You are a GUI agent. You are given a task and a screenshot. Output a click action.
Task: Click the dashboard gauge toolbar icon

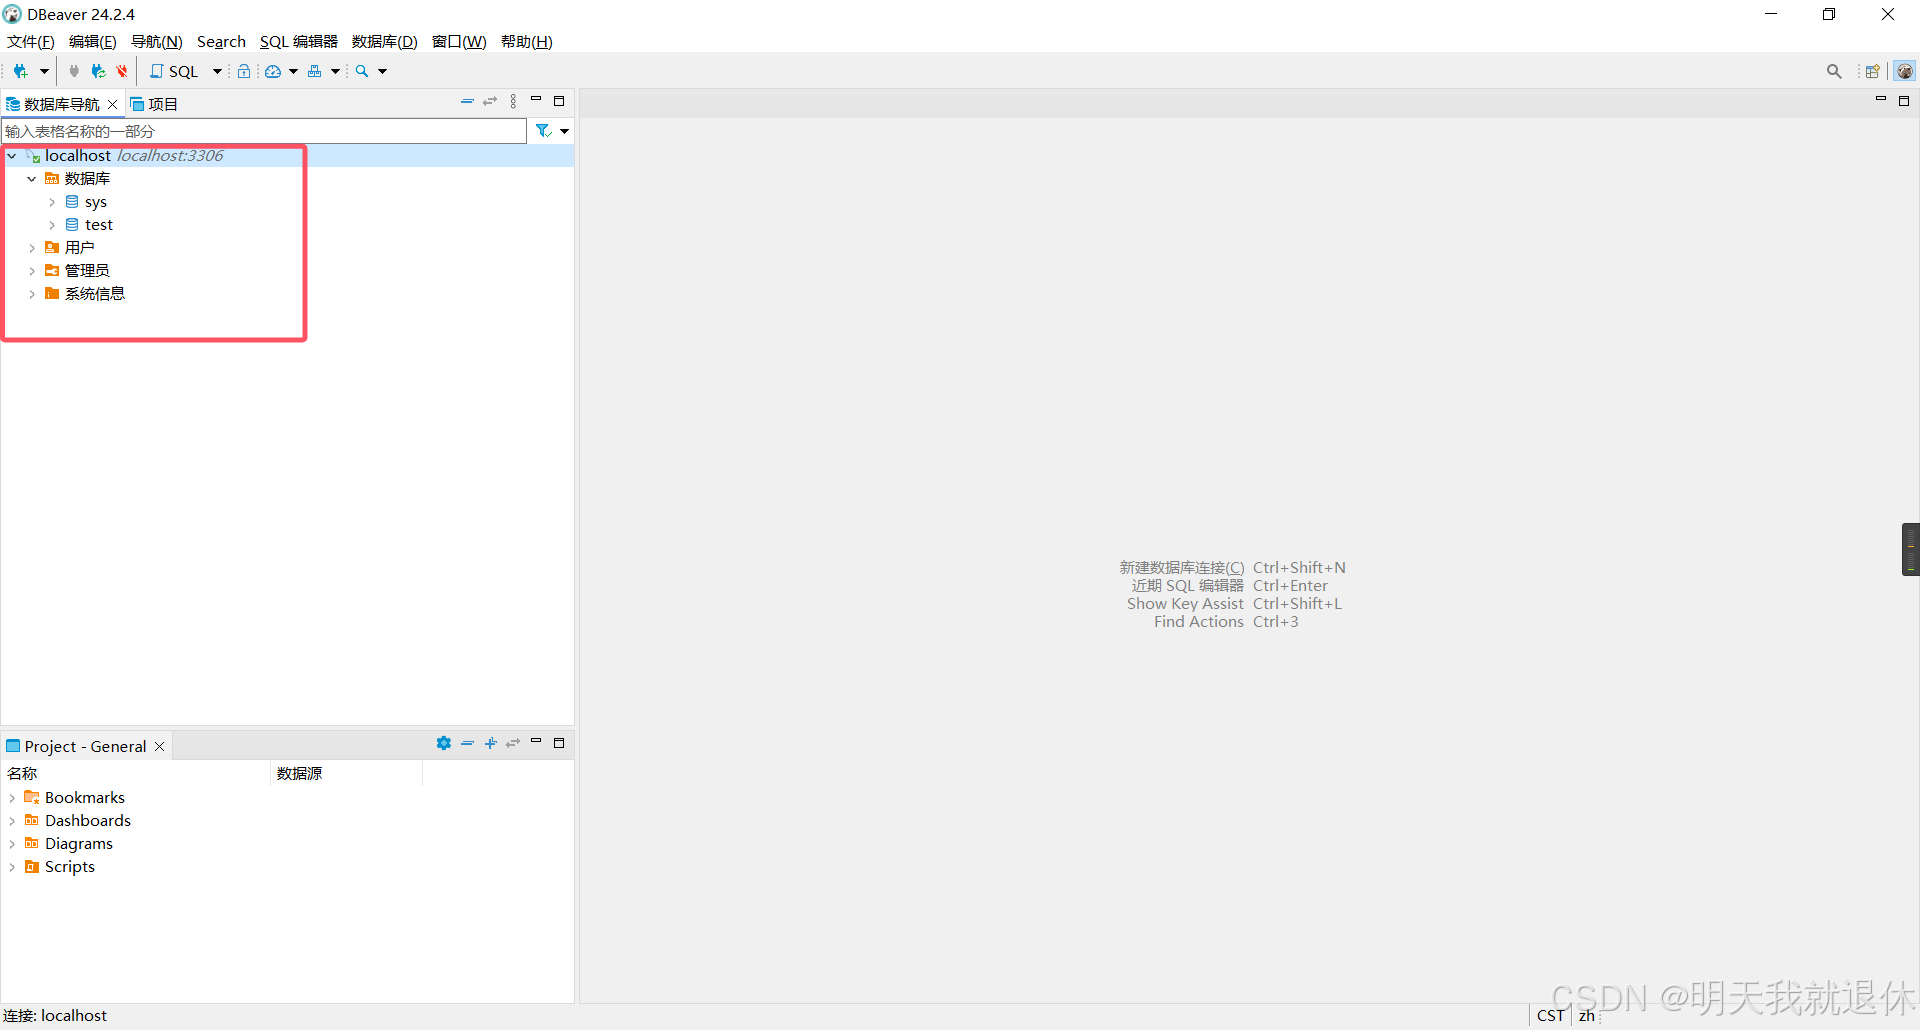[273, 71]
